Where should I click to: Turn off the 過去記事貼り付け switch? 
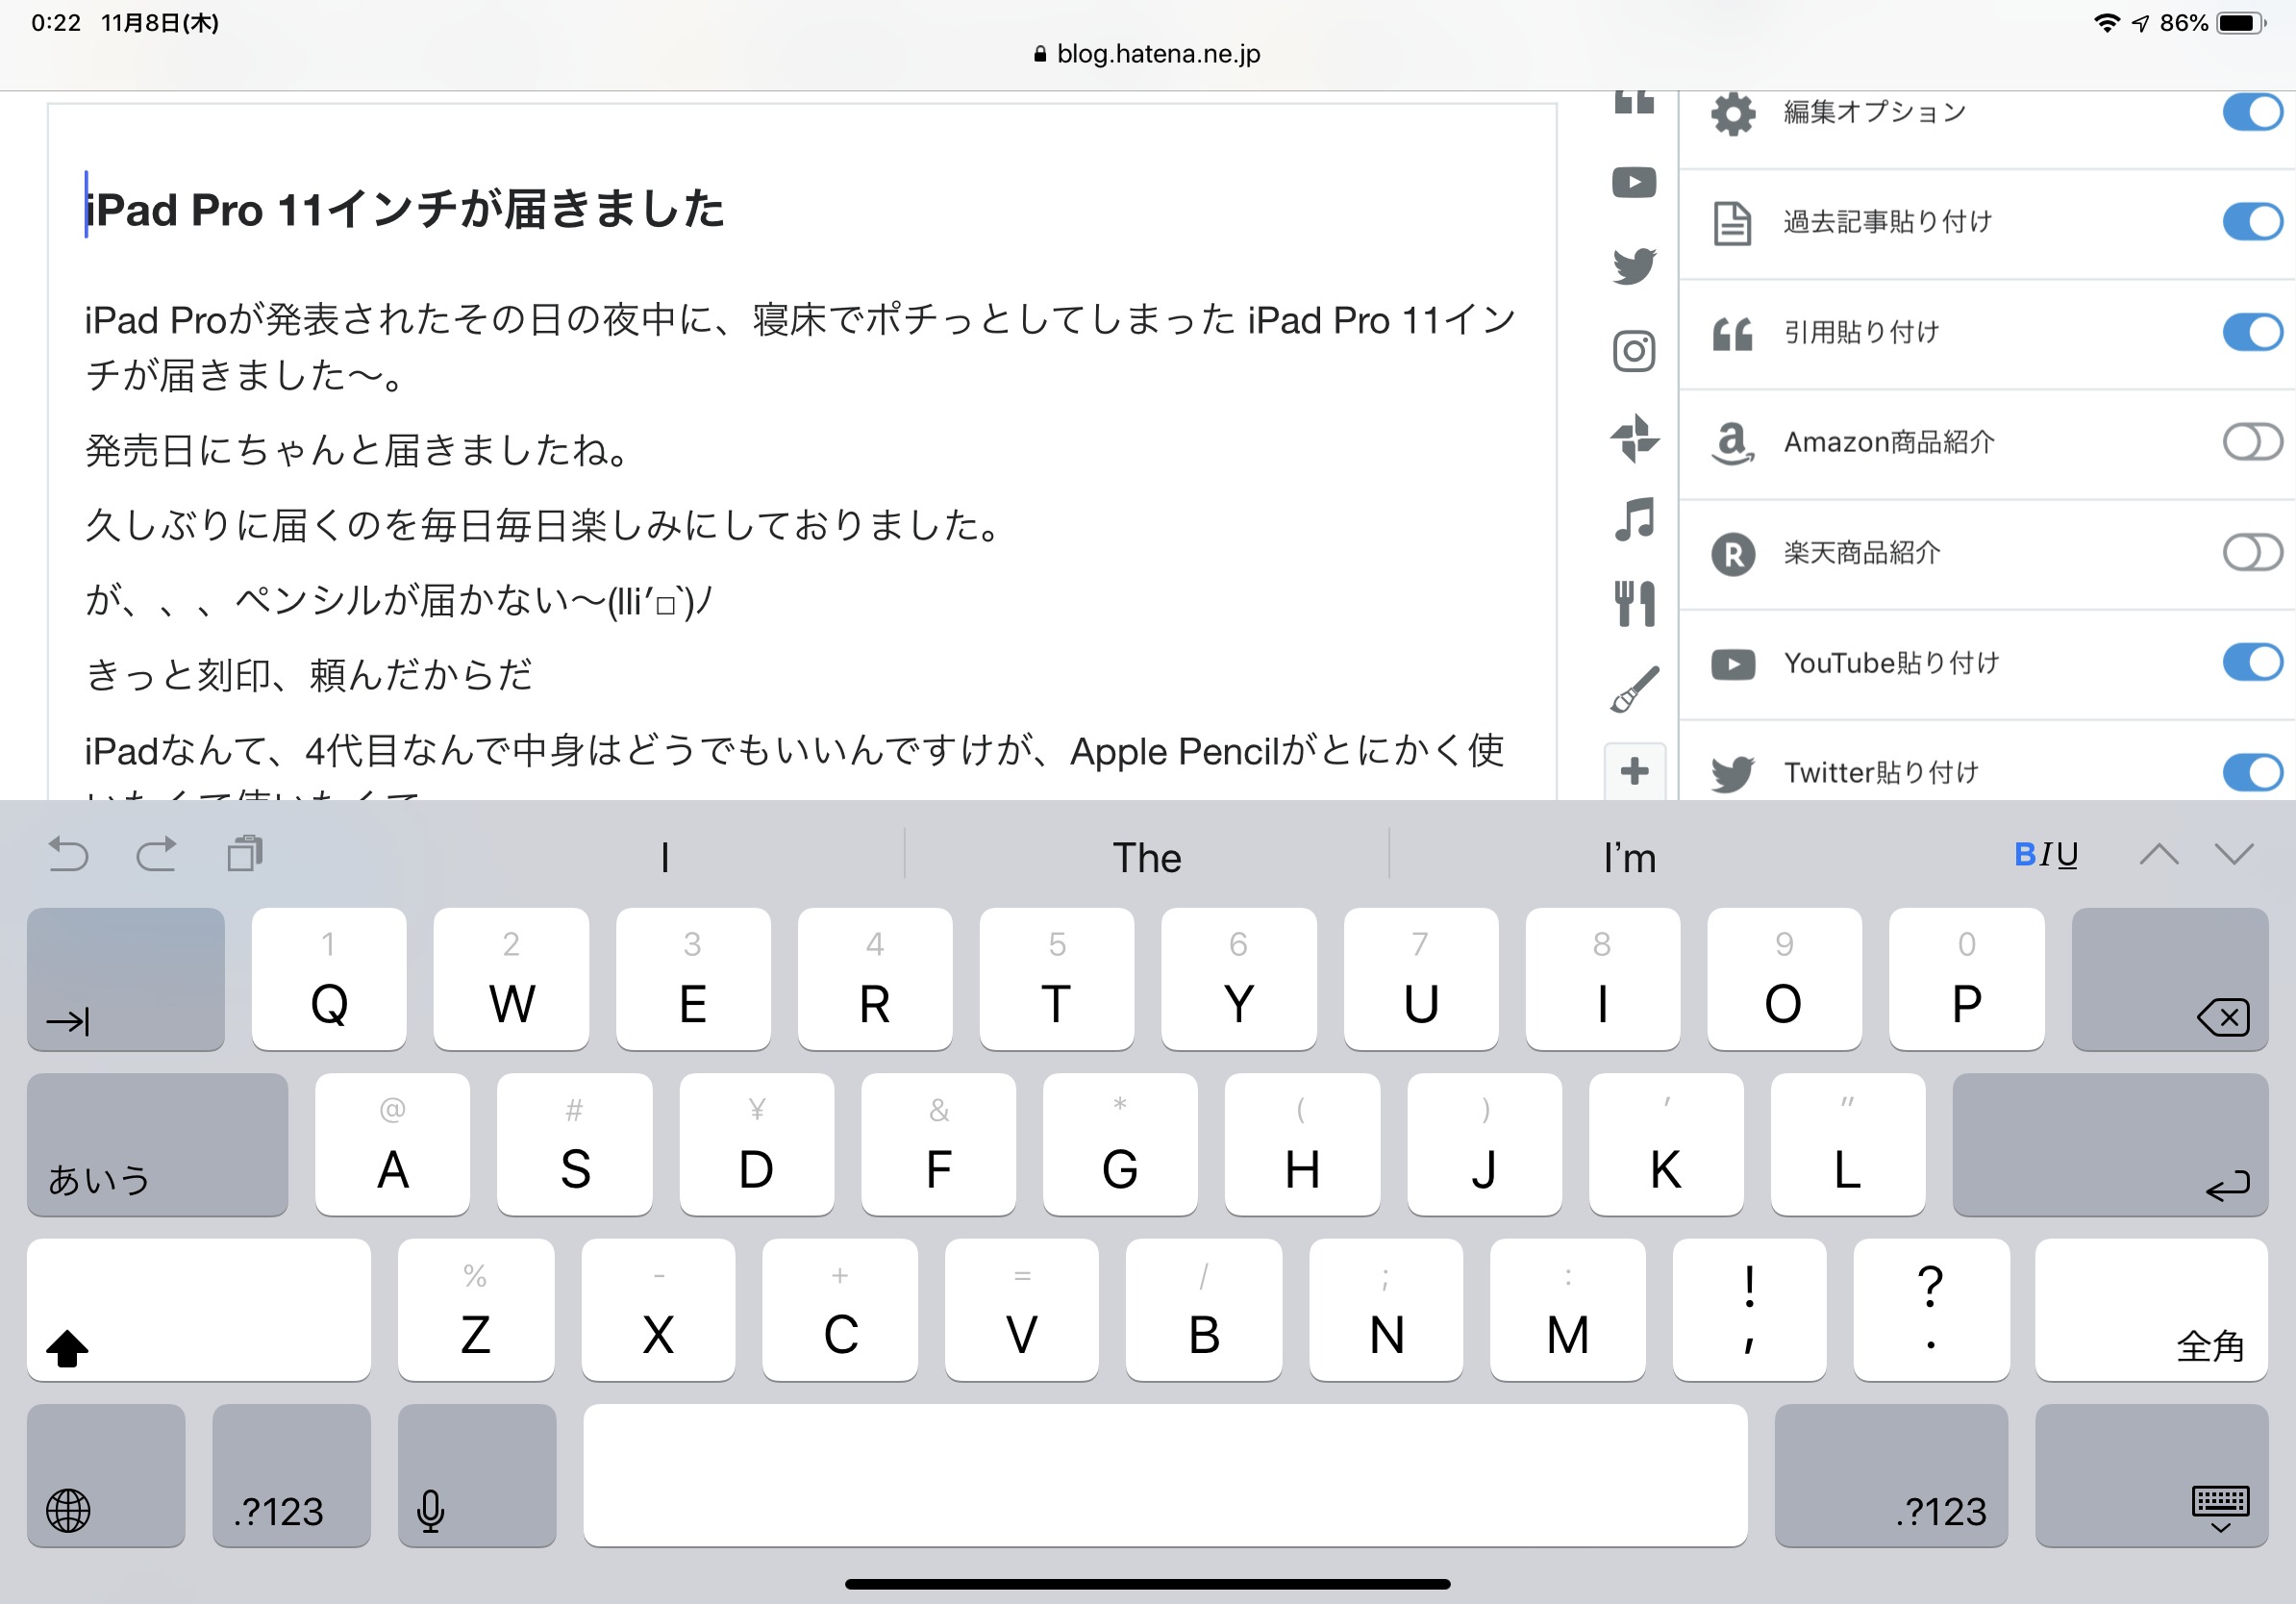2251,221
